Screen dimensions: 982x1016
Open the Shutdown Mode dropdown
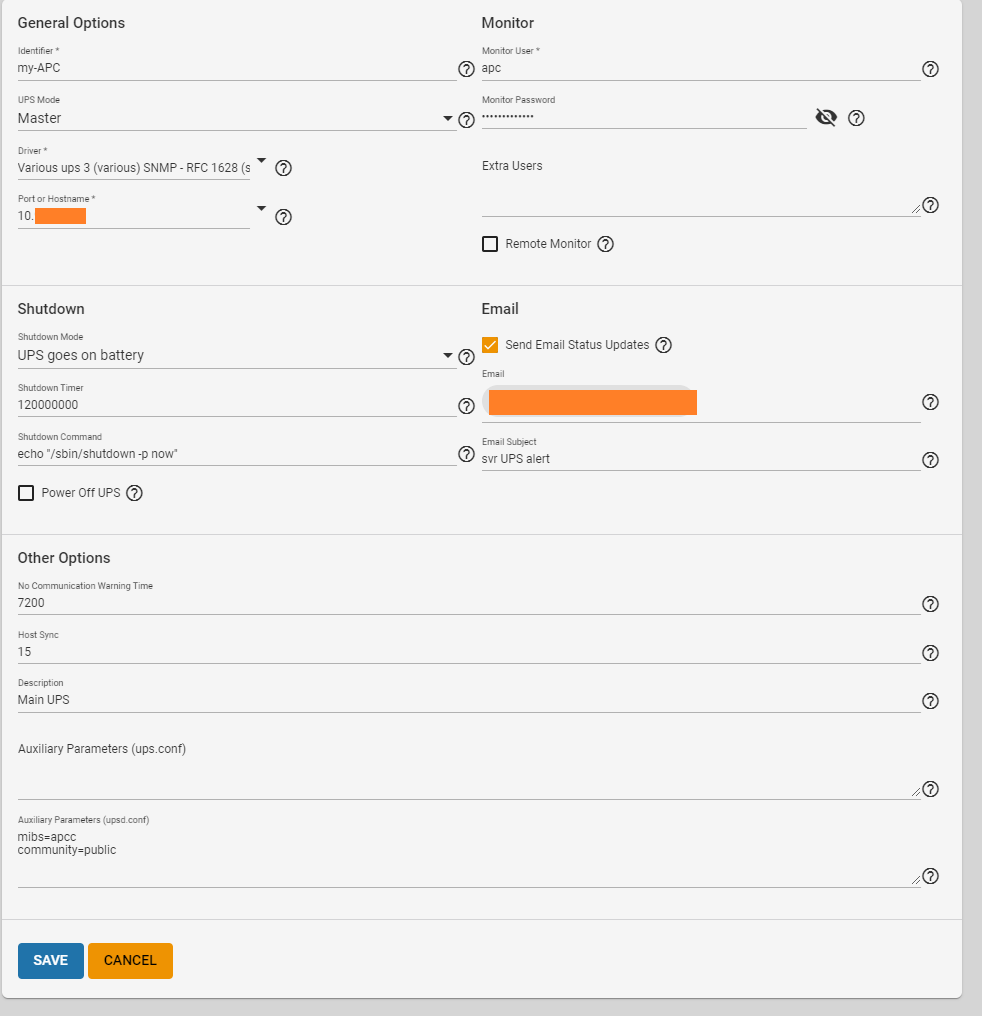(x=447, y=356)
